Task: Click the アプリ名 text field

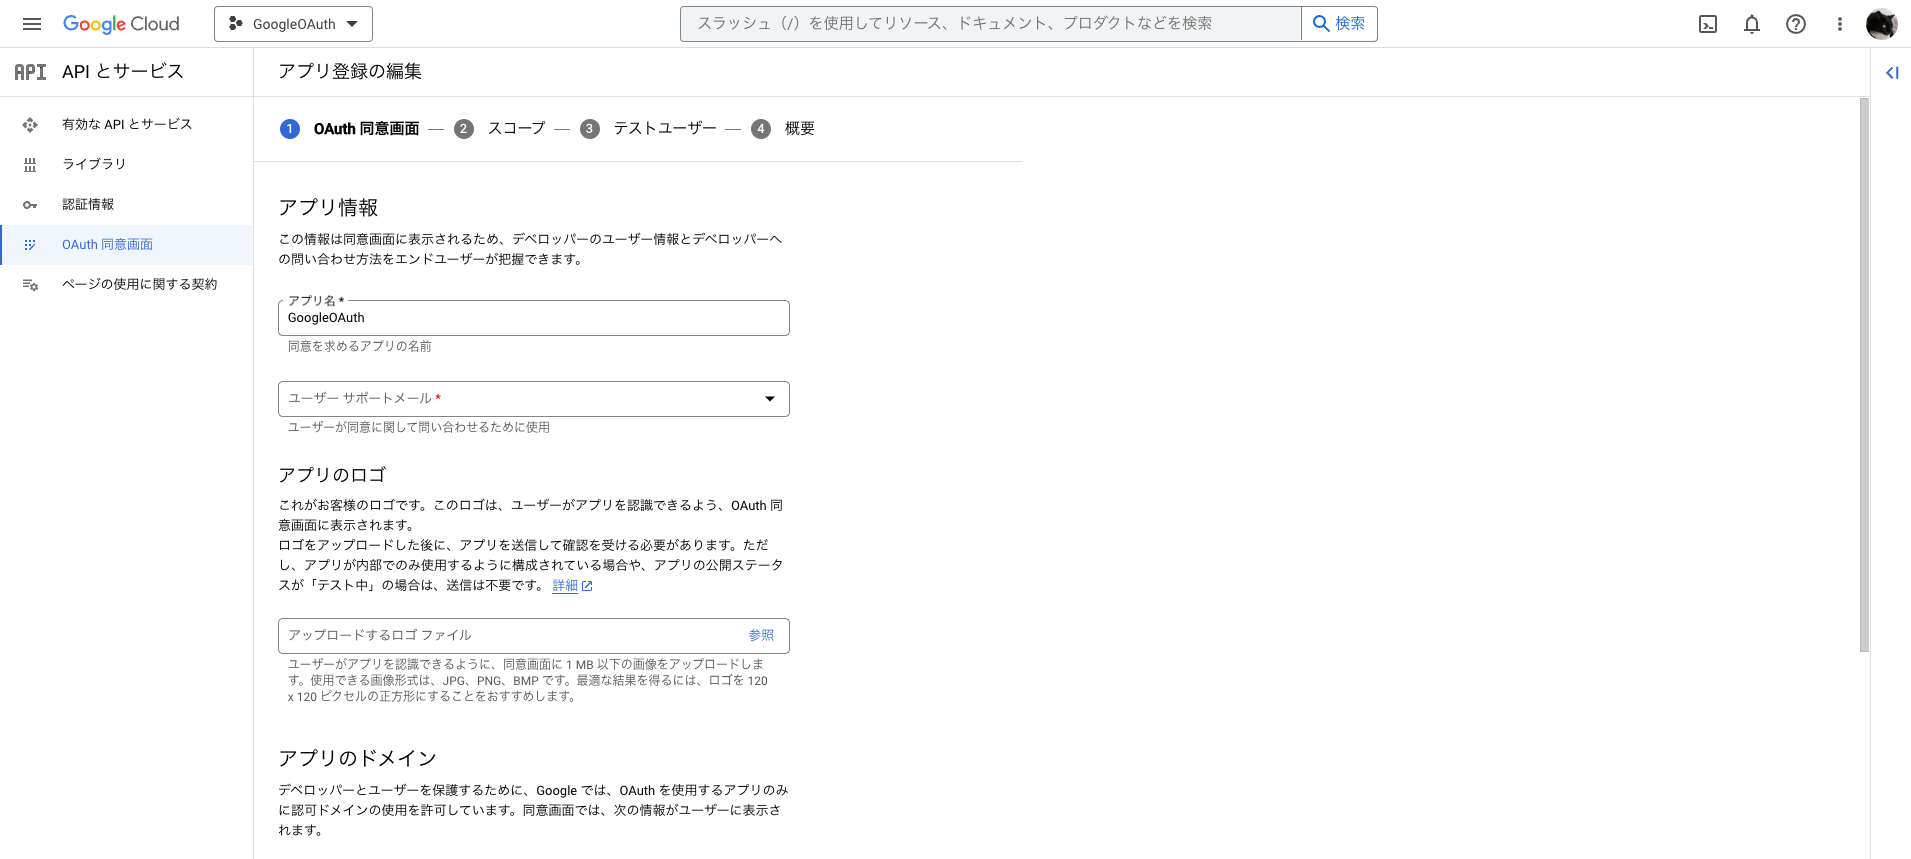Action: coord(534,318)
